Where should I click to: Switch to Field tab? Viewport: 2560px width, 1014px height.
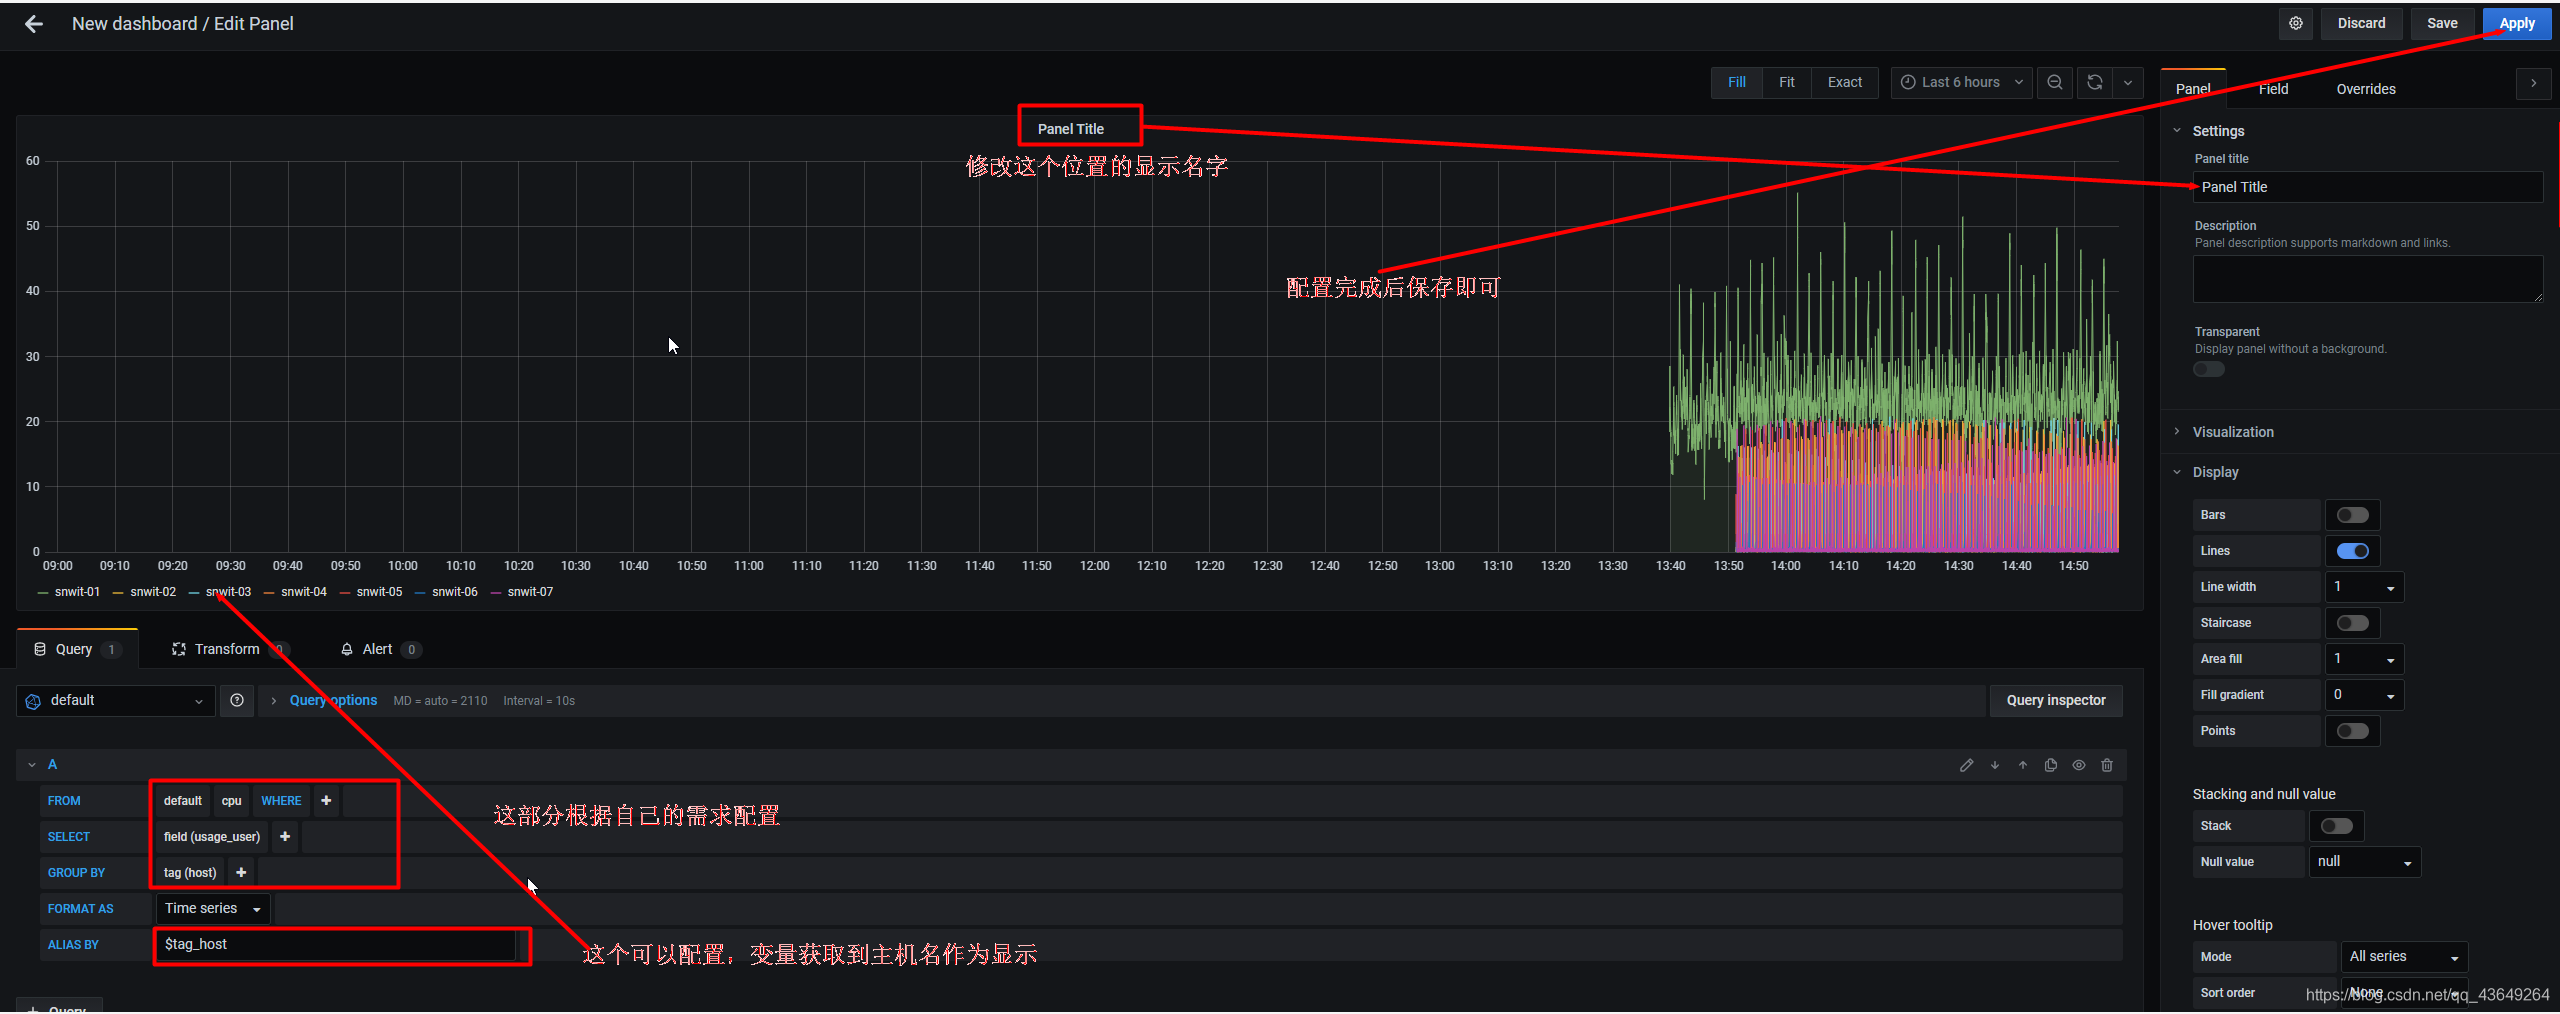[2273, 89]
